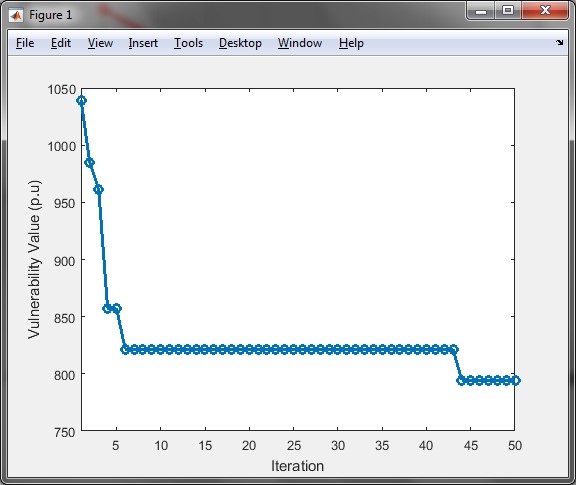Click the dock figure arrow icon

(x=559, y=43)
